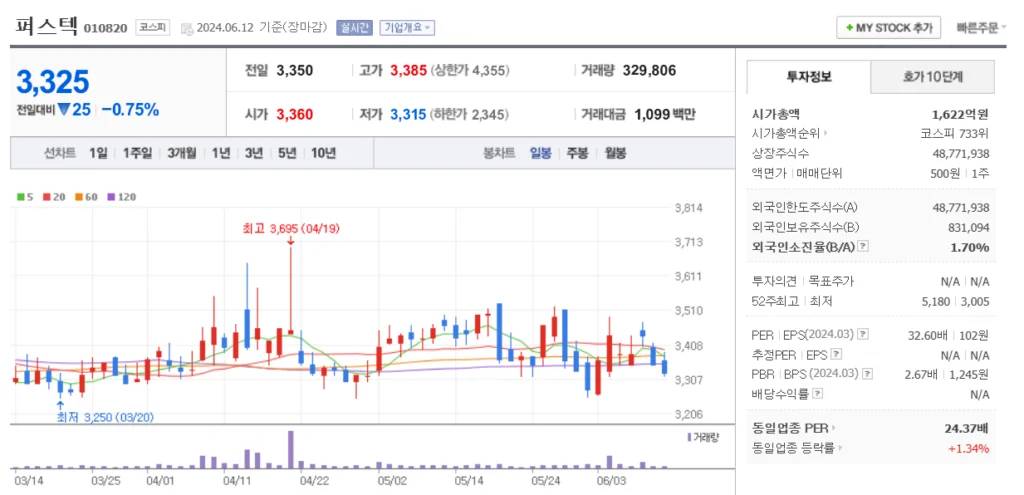
Task: Click the green 5-day moving average legend
Action: click(x=25, y=197)
